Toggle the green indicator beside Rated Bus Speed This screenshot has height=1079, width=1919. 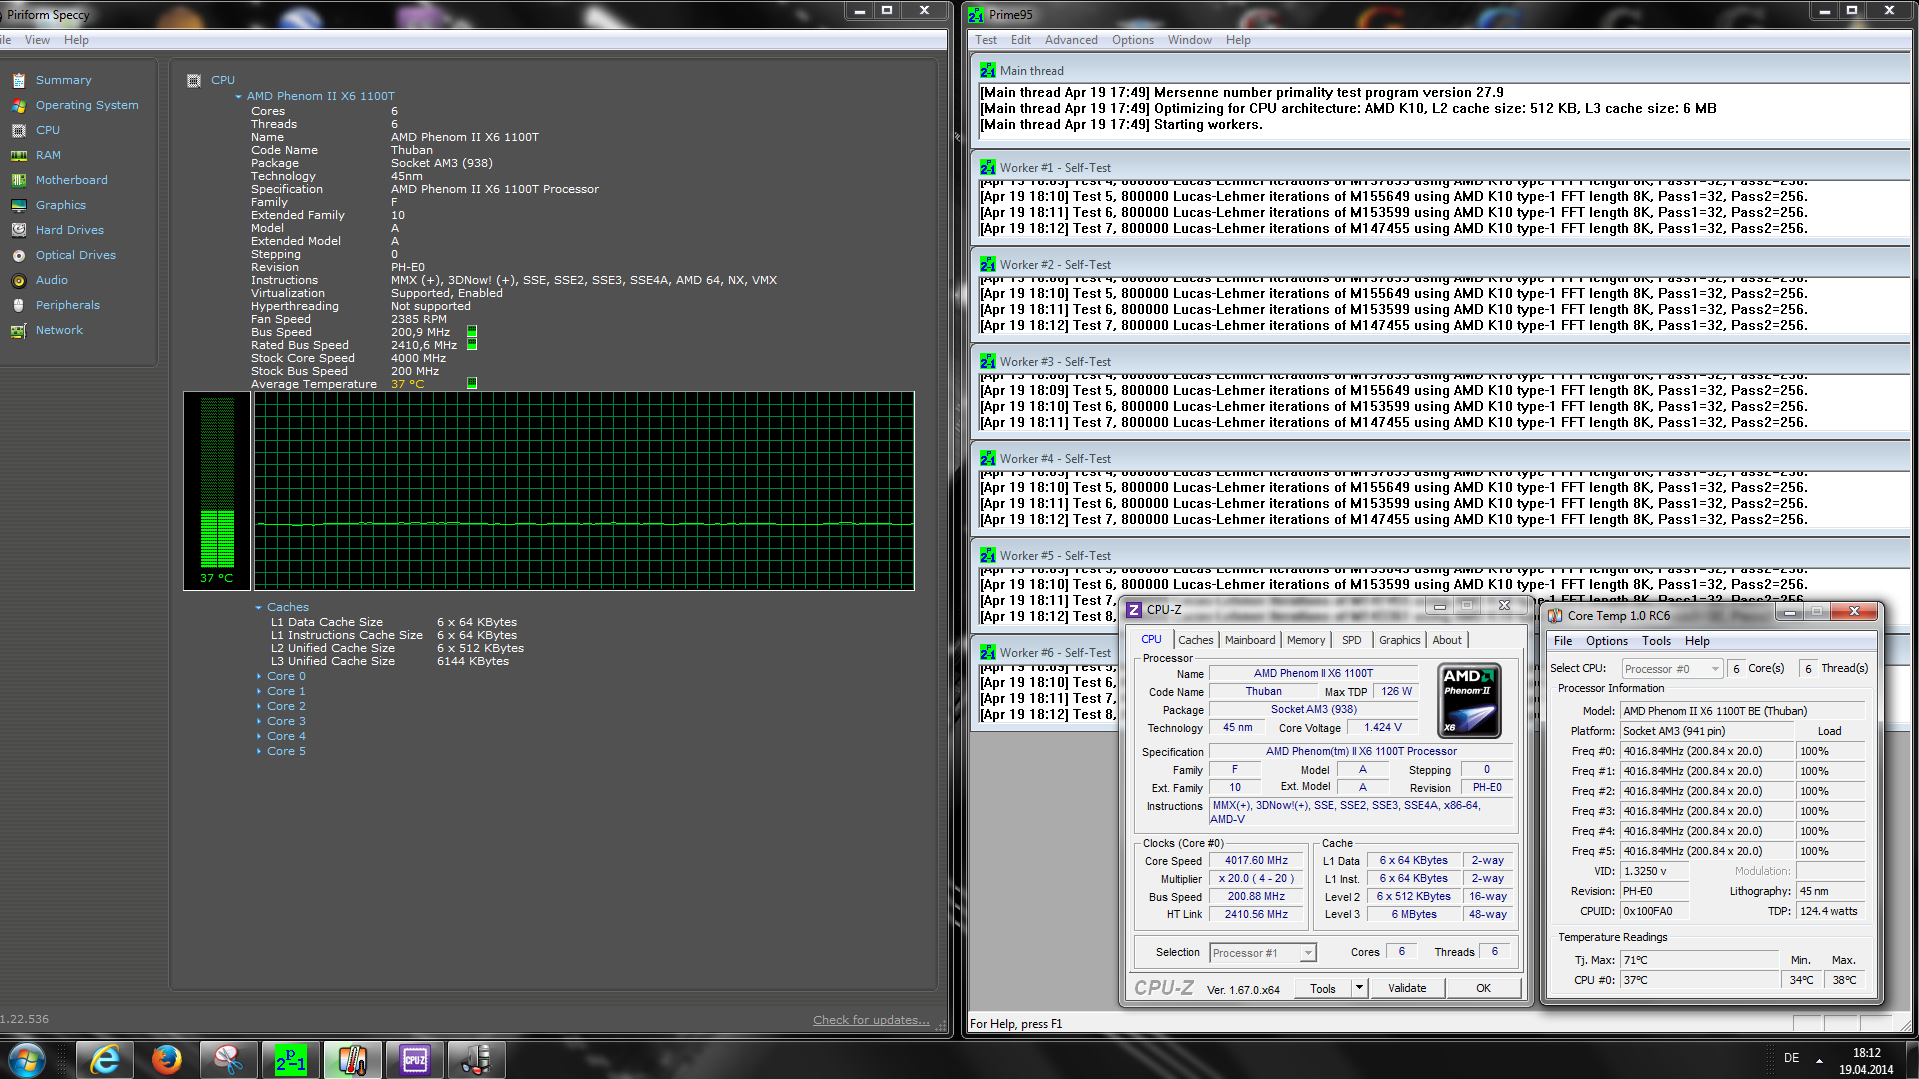tap(472, 344)
